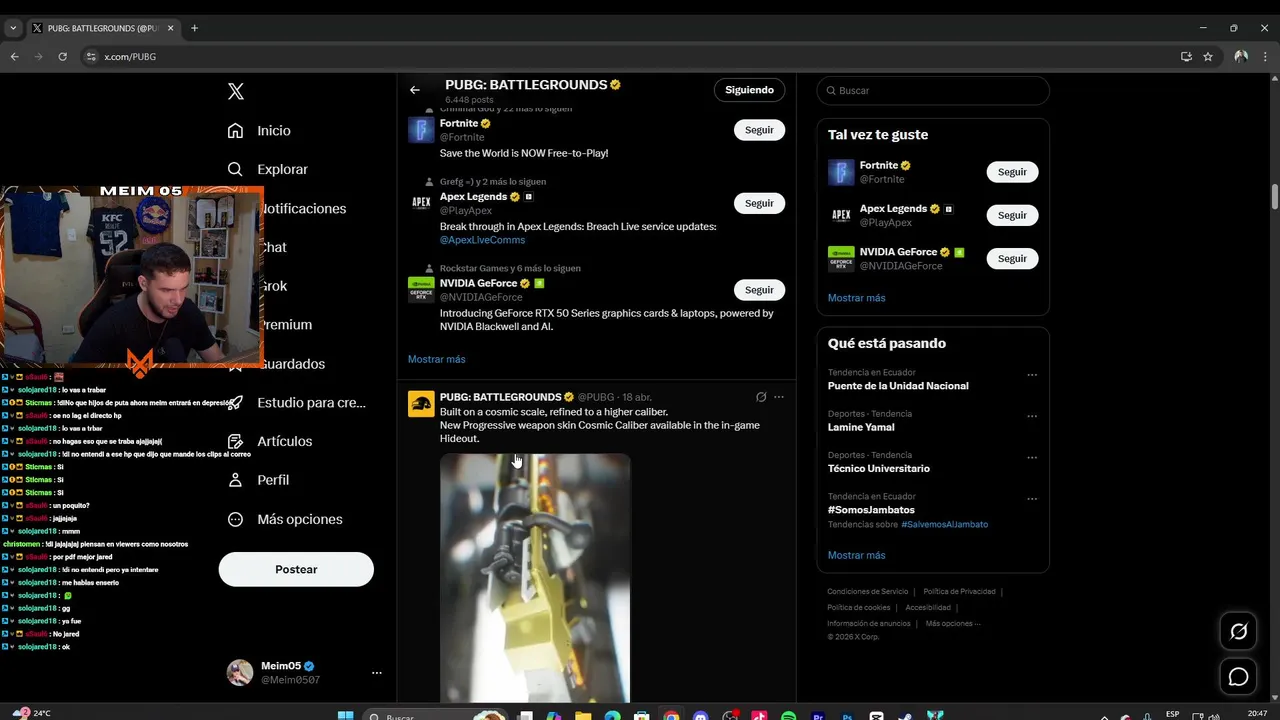The image size is (1280, 720).
Task: Follow Apex Legends in Tal vez te guste
Action: [1012, 215]
